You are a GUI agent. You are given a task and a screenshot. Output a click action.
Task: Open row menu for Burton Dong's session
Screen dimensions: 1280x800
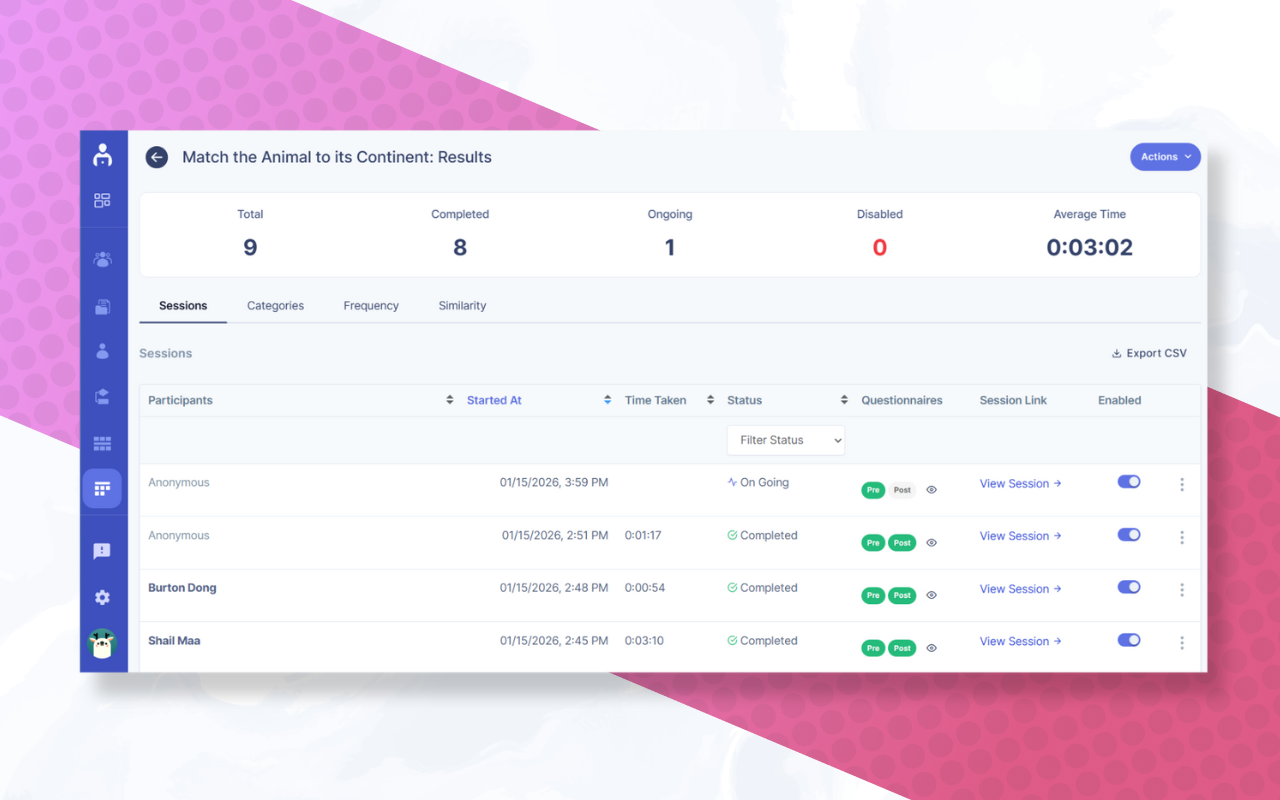coord(1182,590)
